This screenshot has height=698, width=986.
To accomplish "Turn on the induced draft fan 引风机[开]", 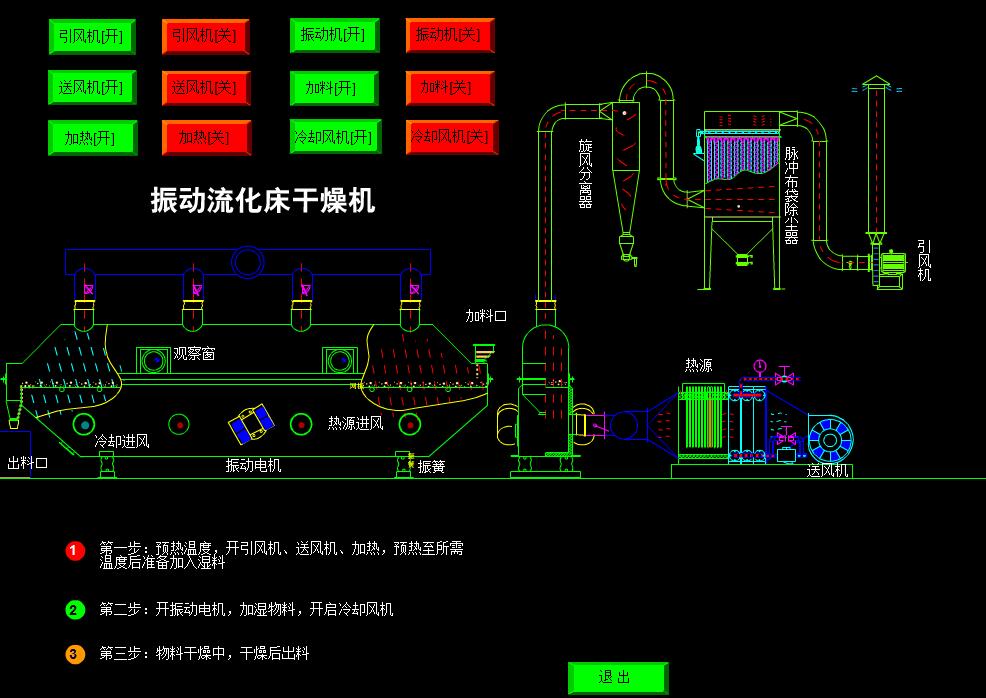I will [x=92, y=36].
